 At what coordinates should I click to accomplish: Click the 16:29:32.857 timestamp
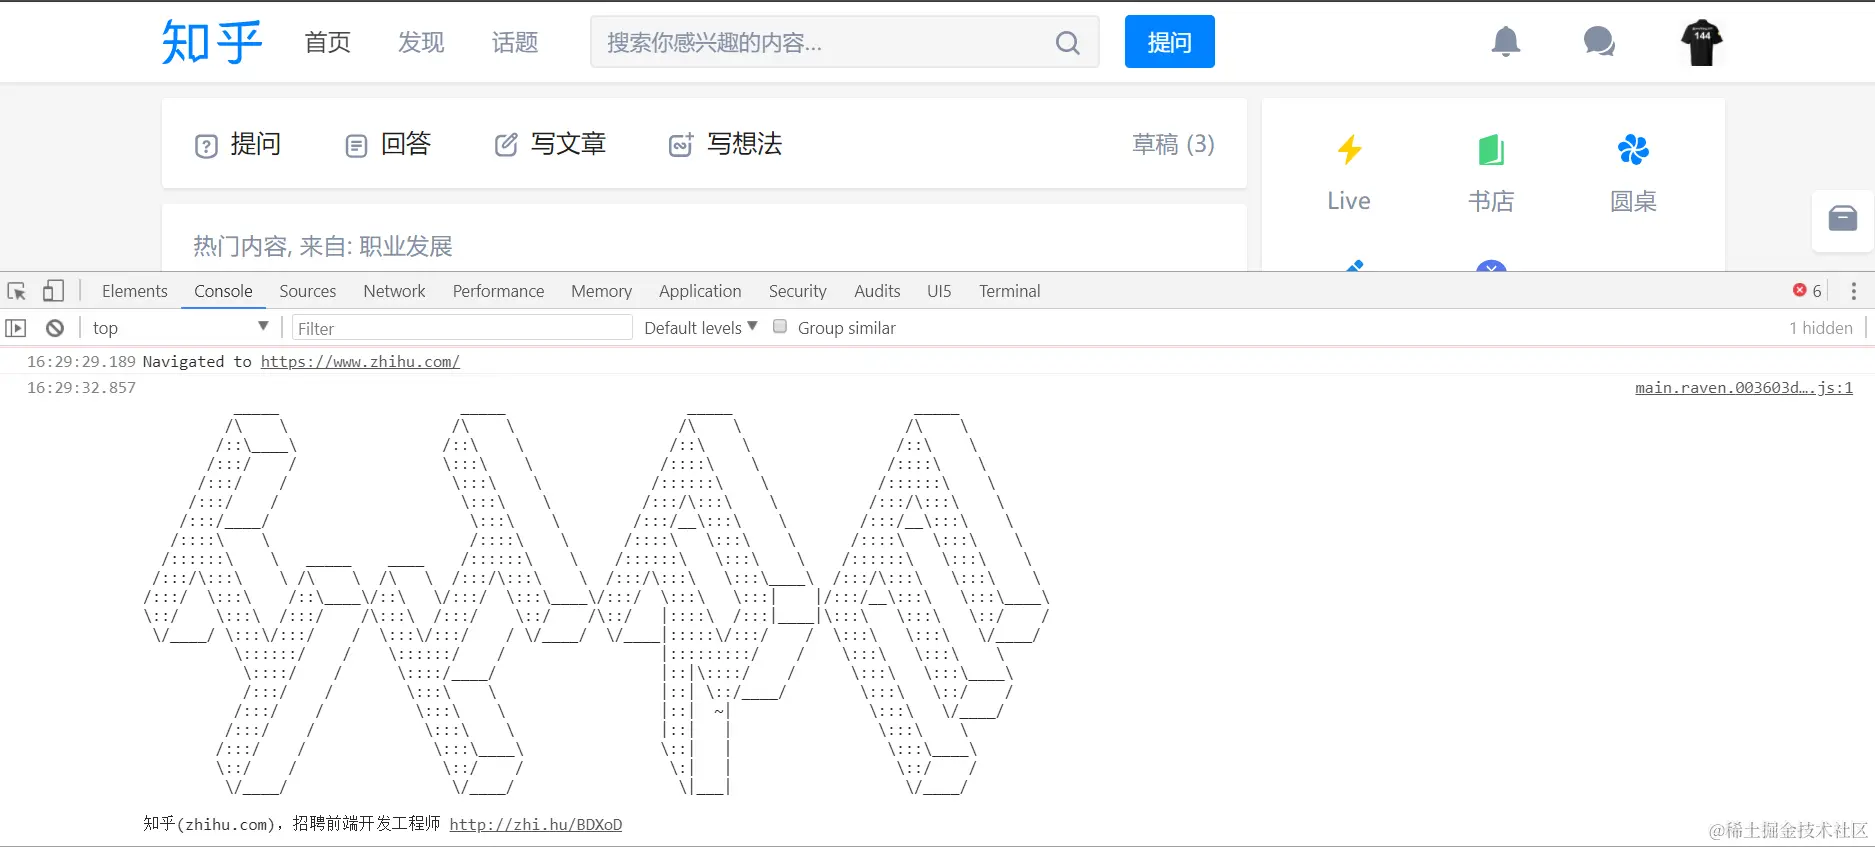[81, 388]
